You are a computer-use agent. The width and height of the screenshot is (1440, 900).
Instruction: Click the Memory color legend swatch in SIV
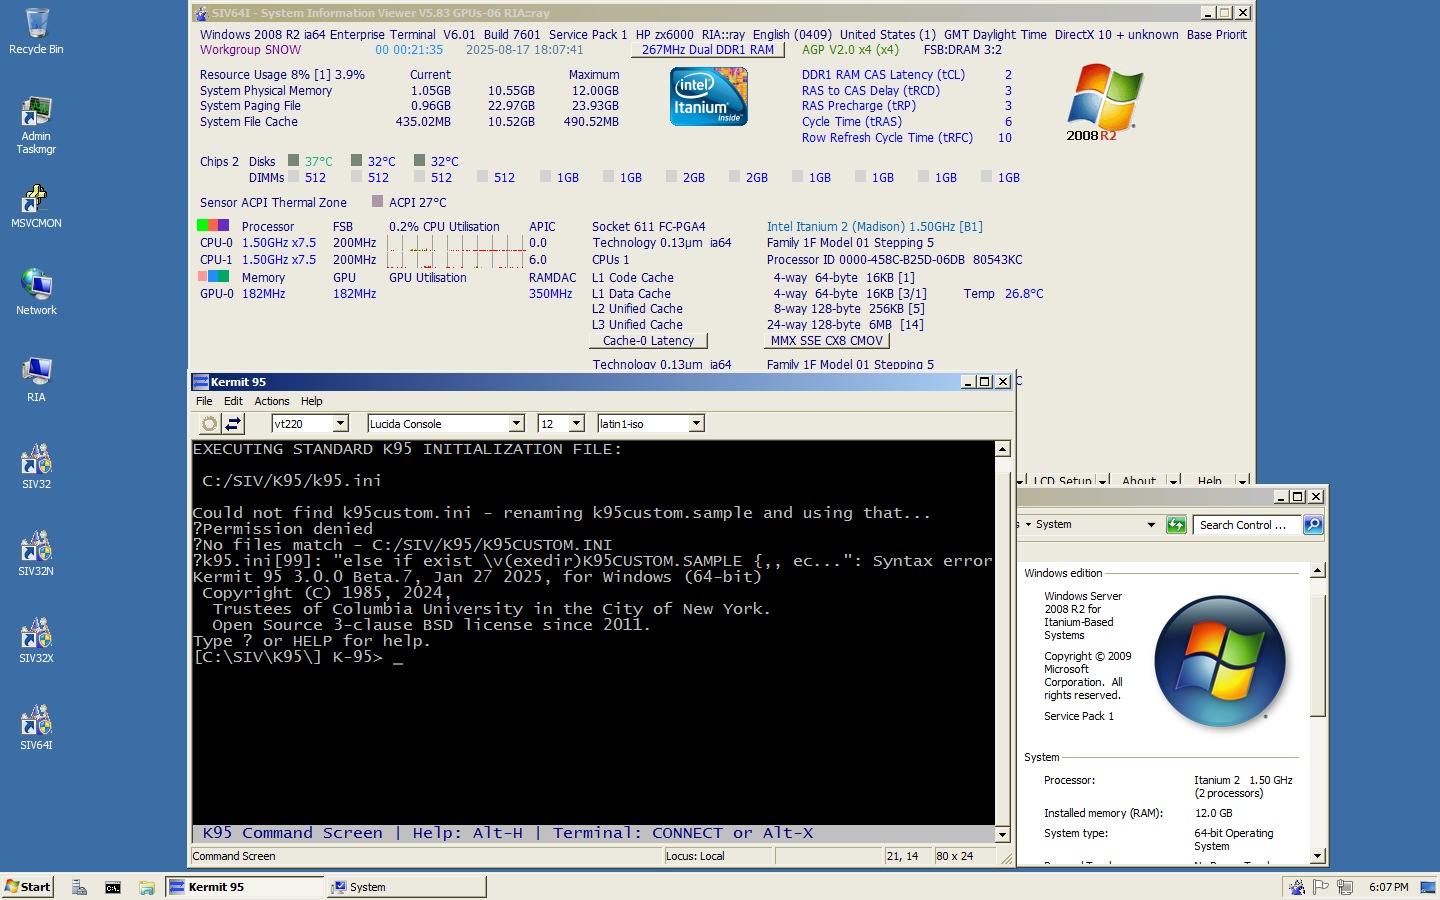[213, 277]
